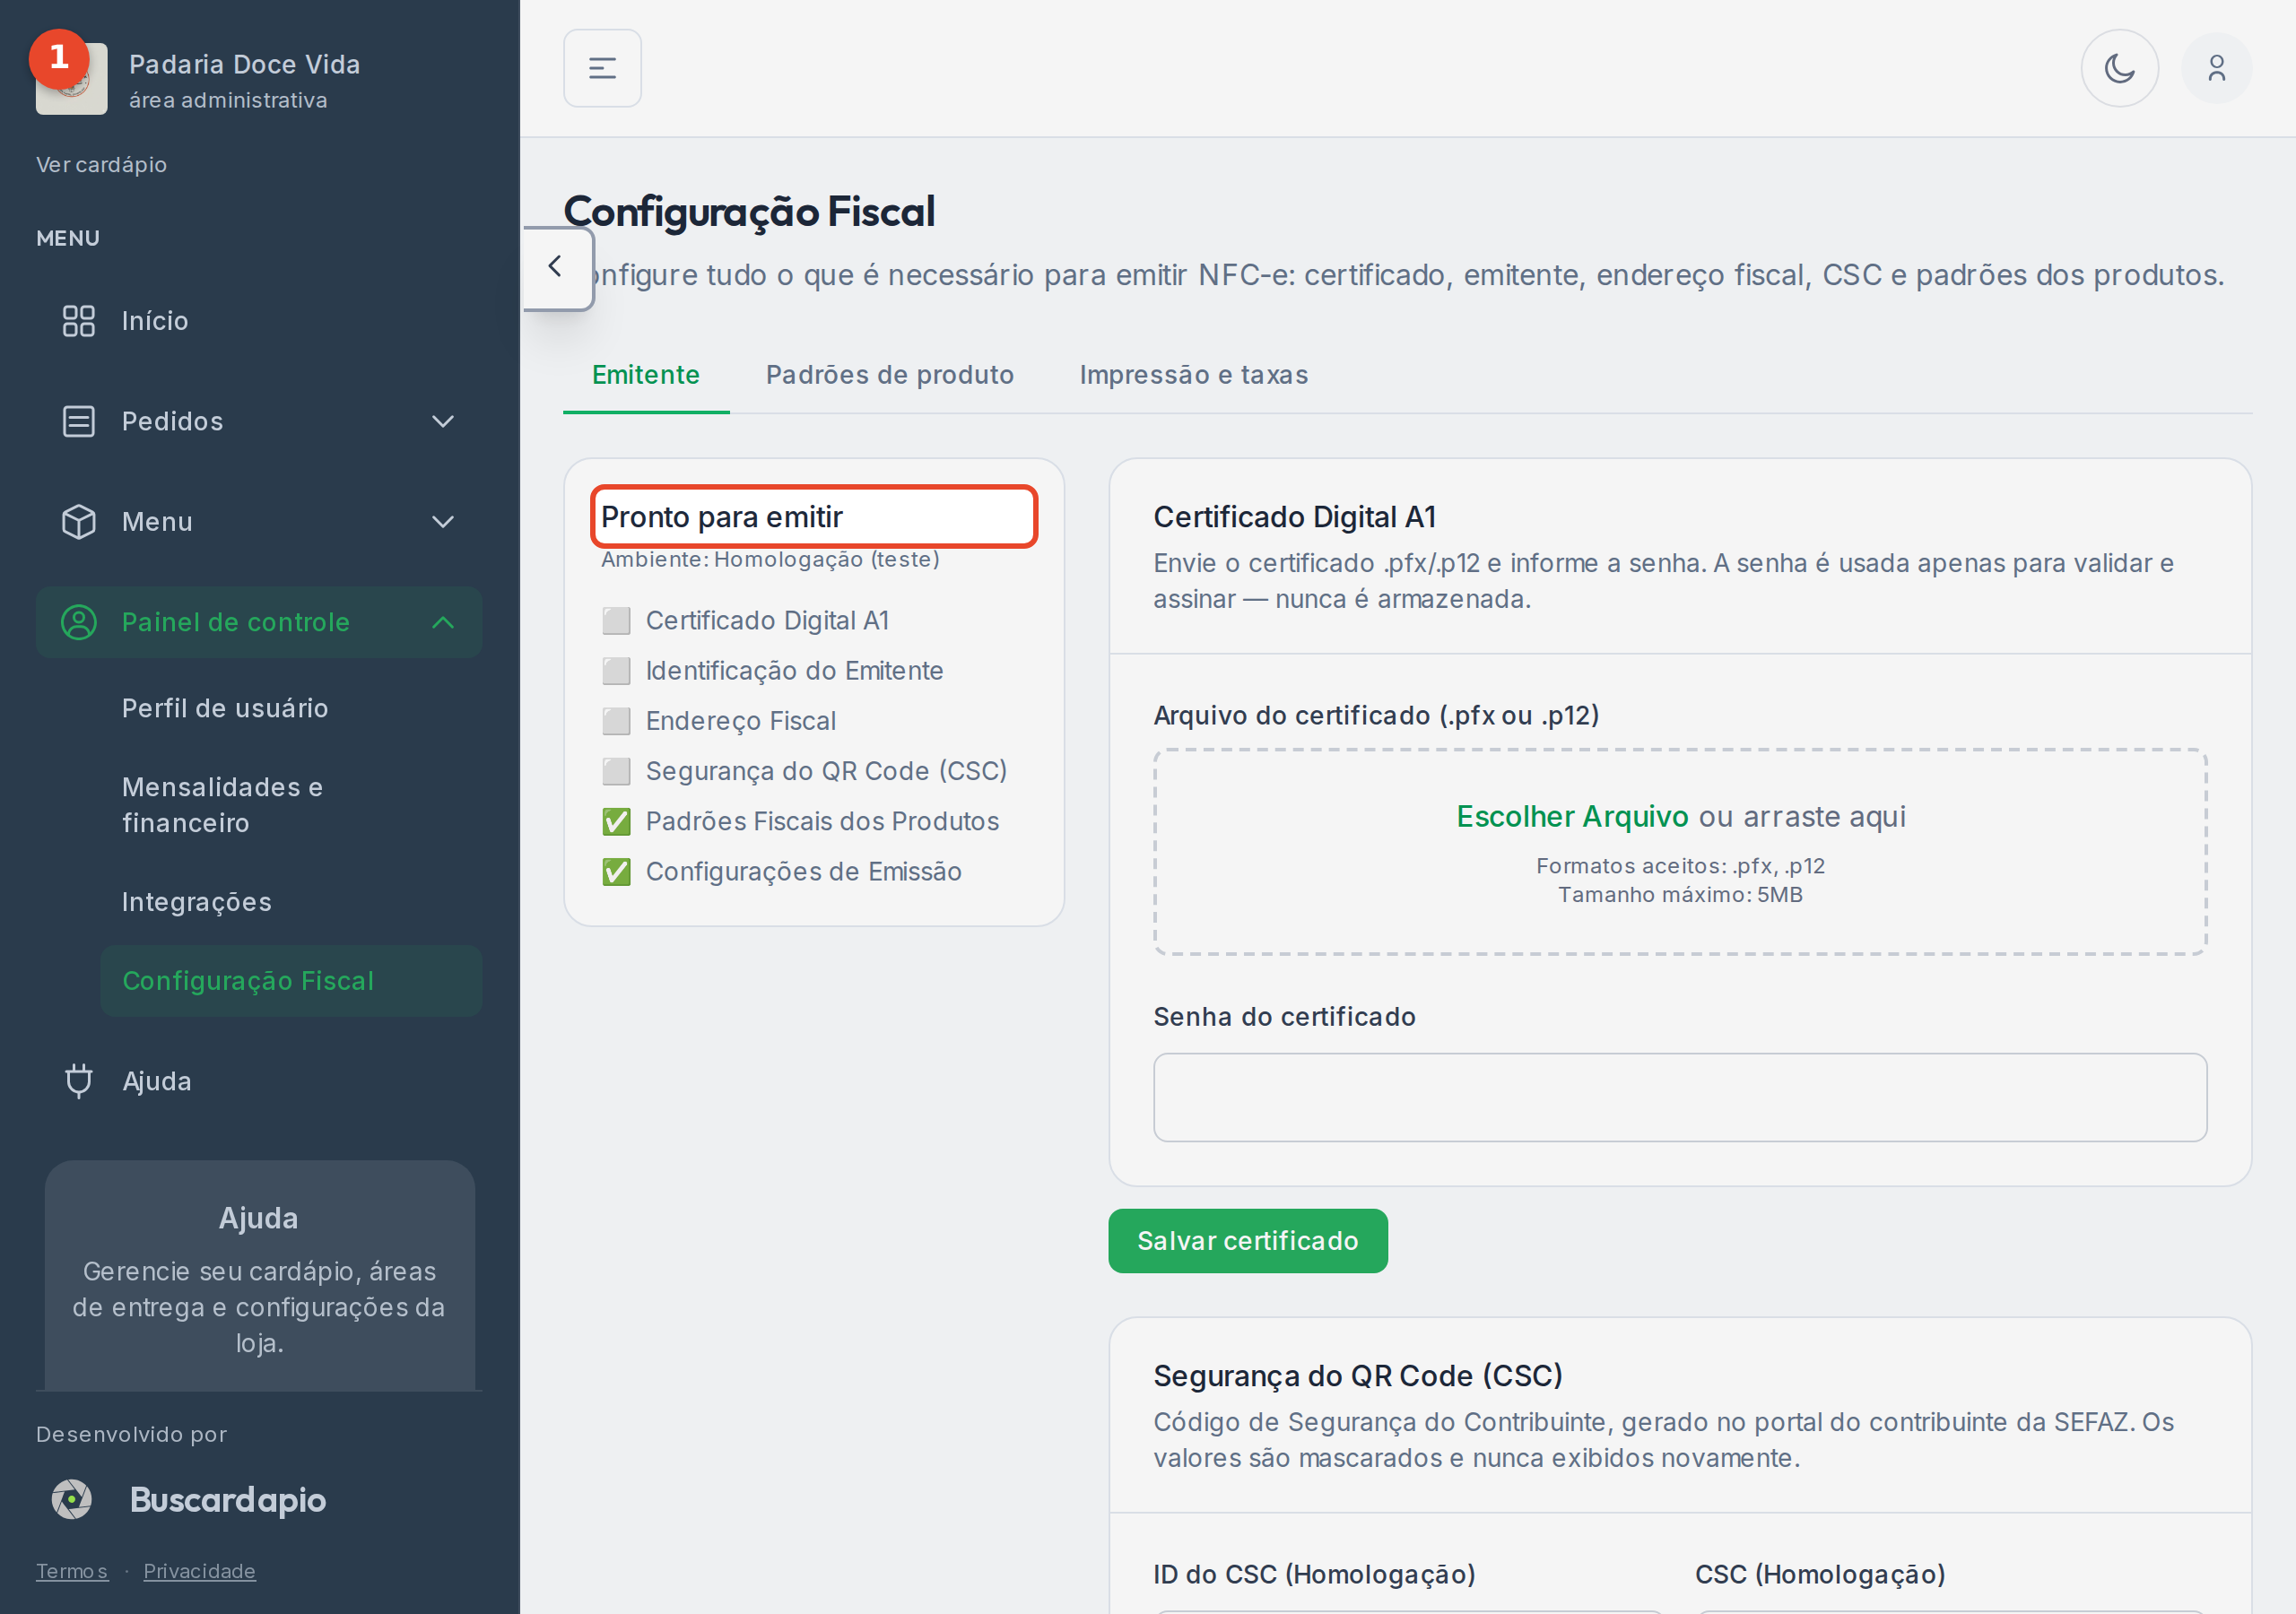Click the Salvar certificado button

pyautogui.click(x=1247, y=1241)
